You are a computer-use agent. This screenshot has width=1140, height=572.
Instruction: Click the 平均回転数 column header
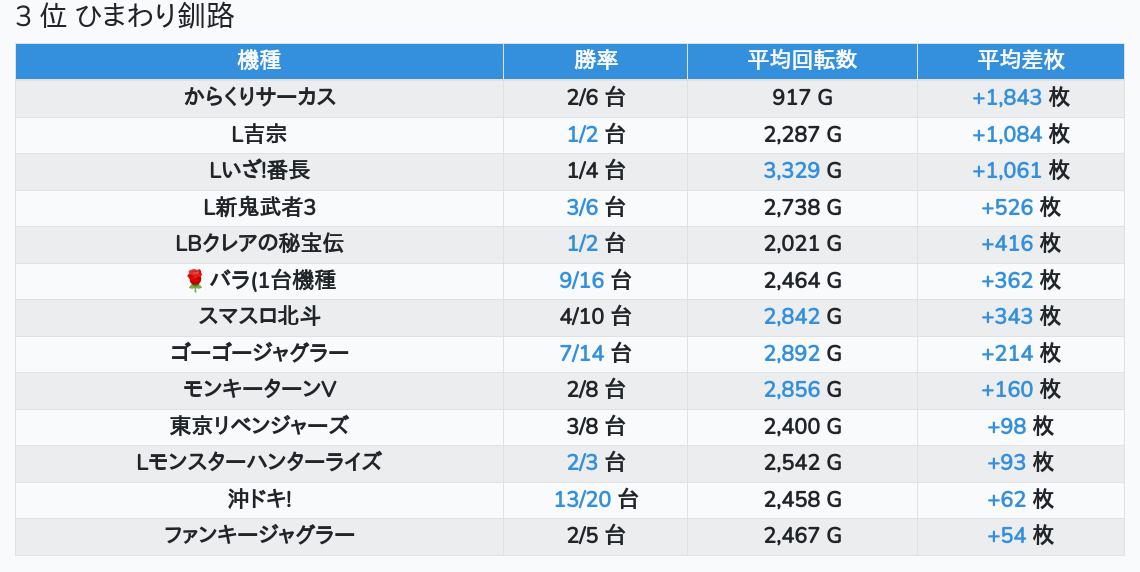point(802,60)
